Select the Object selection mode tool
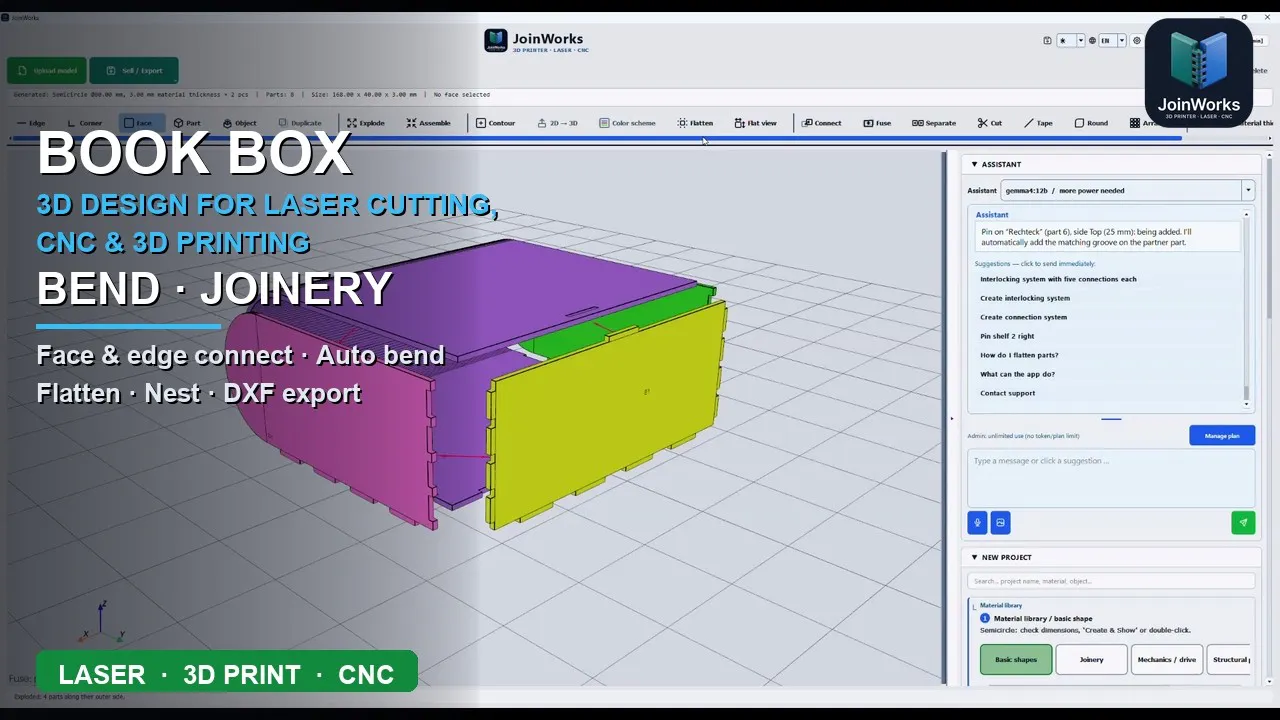The height and width of the screenshot is (720, 1280). [240, 123]
